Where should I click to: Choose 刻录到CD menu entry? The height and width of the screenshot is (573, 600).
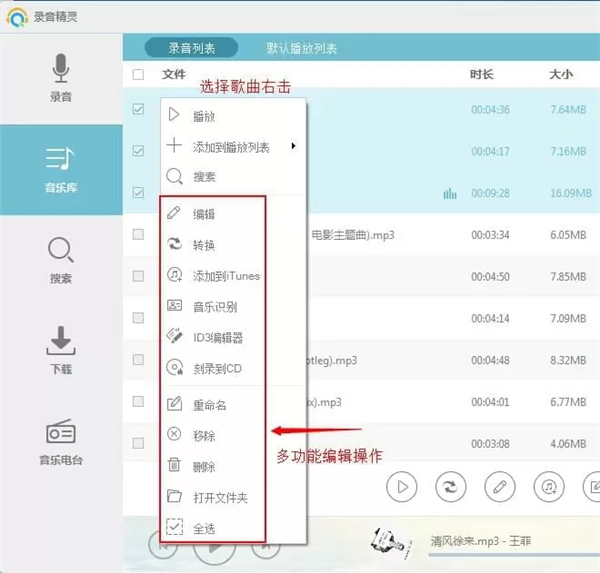tap(233, 368)
